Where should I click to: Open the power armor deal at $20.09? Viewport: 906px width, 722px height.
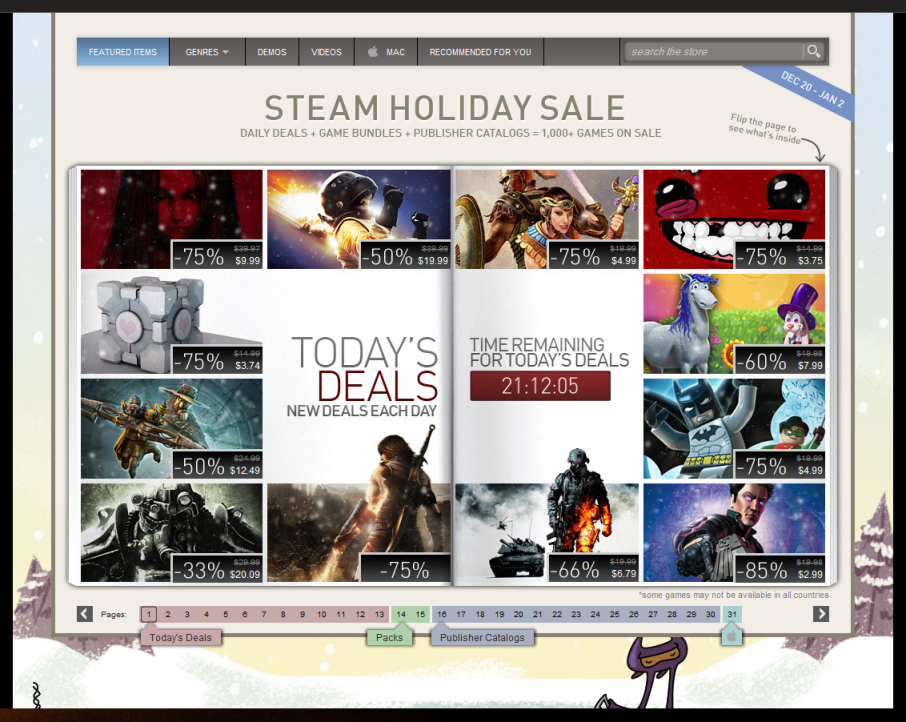coord(172,533)
